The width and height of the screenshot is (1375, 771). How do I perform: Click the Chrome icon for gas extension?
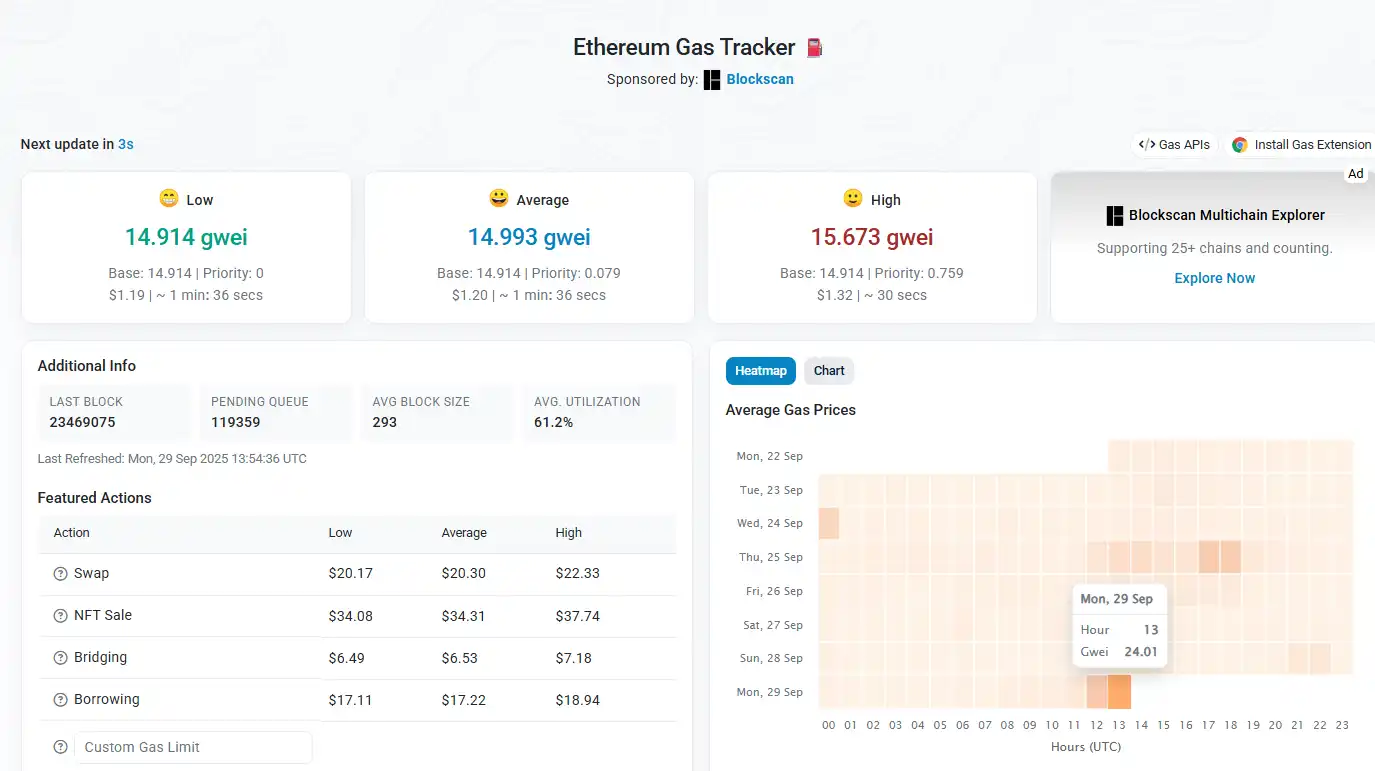[x=1240, y=145]
